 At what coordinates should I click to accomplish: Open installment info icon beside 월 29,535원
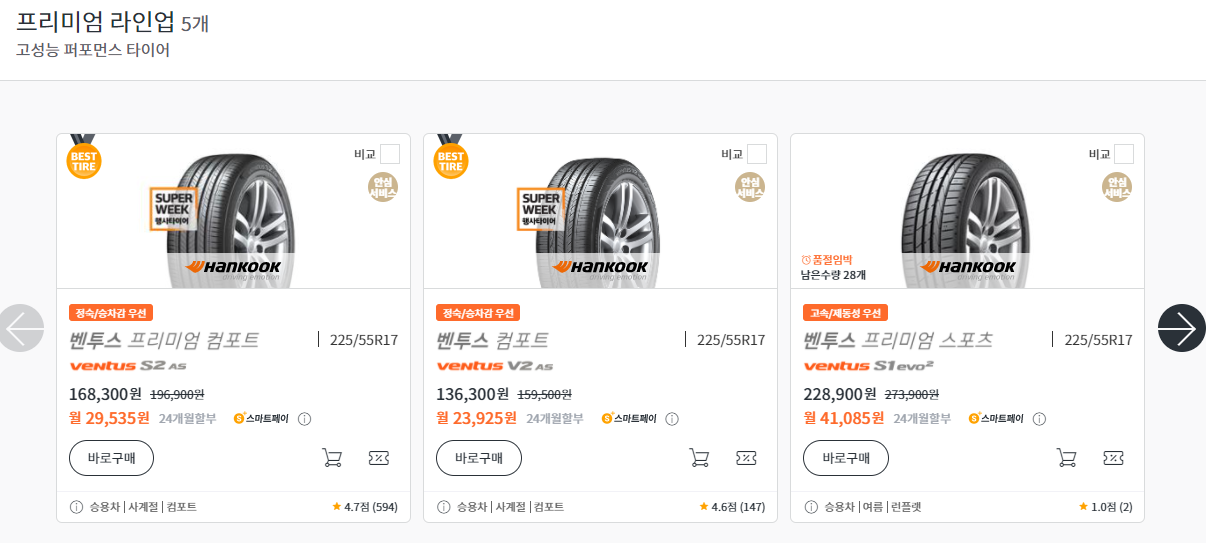coord(305,419)
